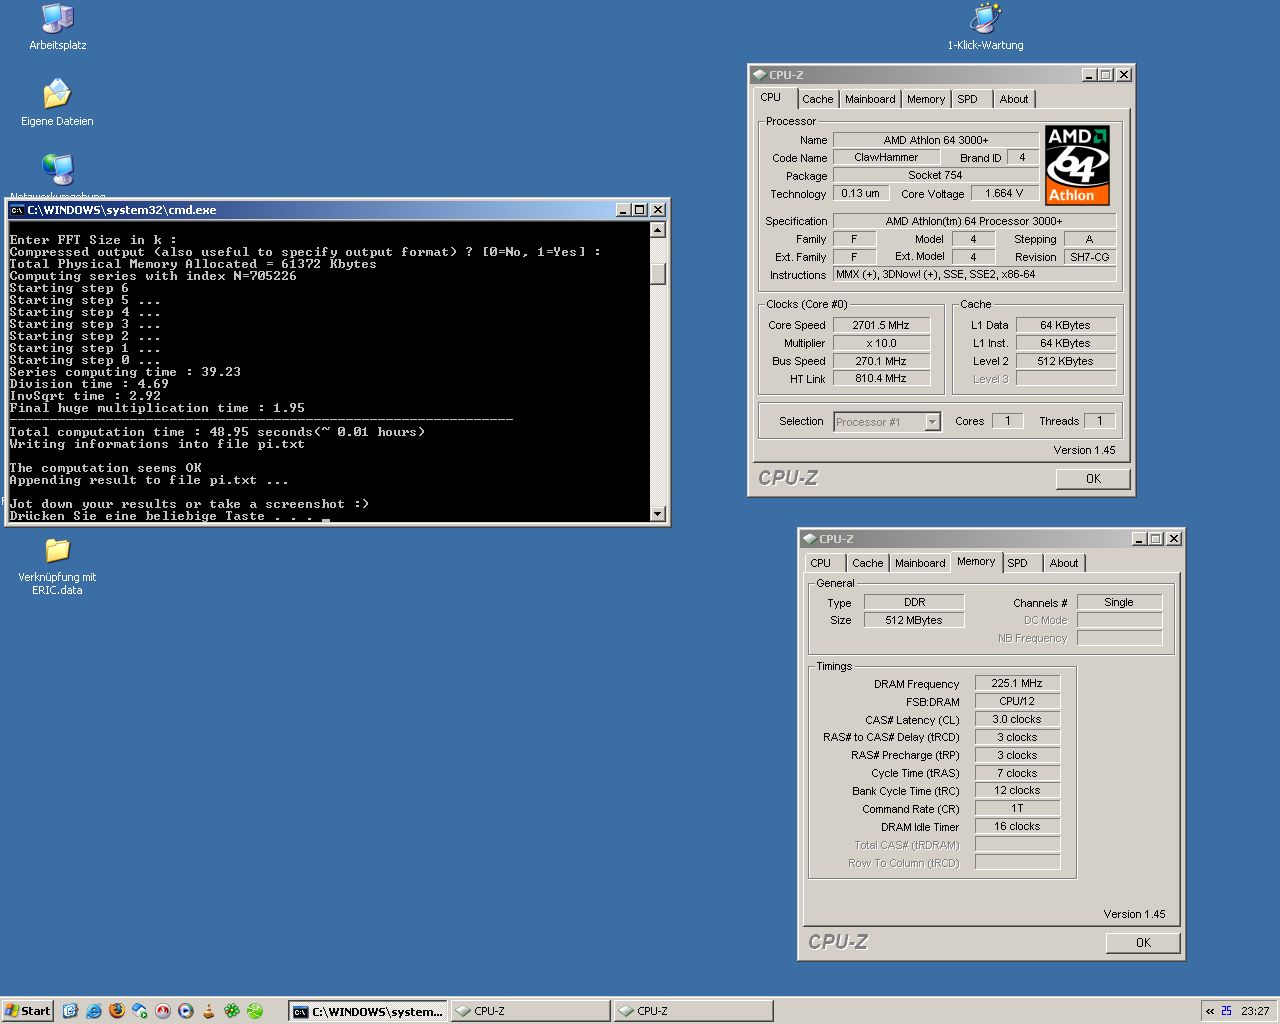Click the memory Size value 512 MBytes
The width and height of the screenshot is (1280, 1024).
(914, 620)
